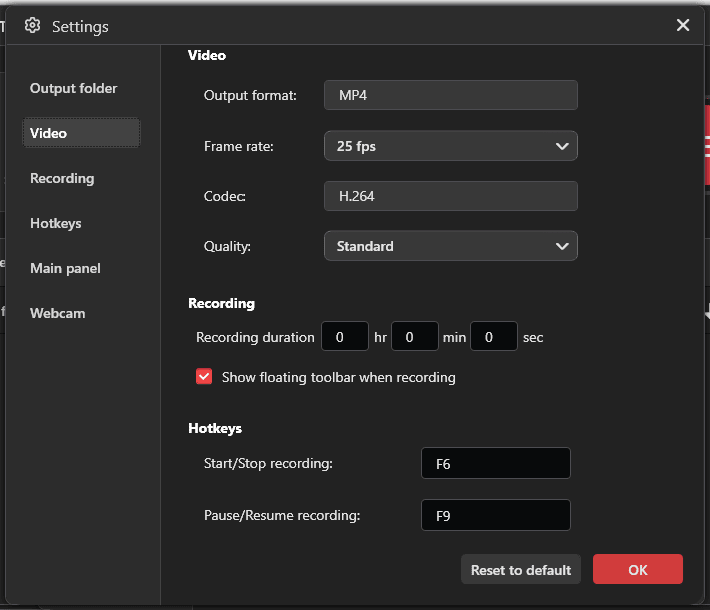Click the Video section heading
The height and width of the screenshot is (610, 710).
207,55
